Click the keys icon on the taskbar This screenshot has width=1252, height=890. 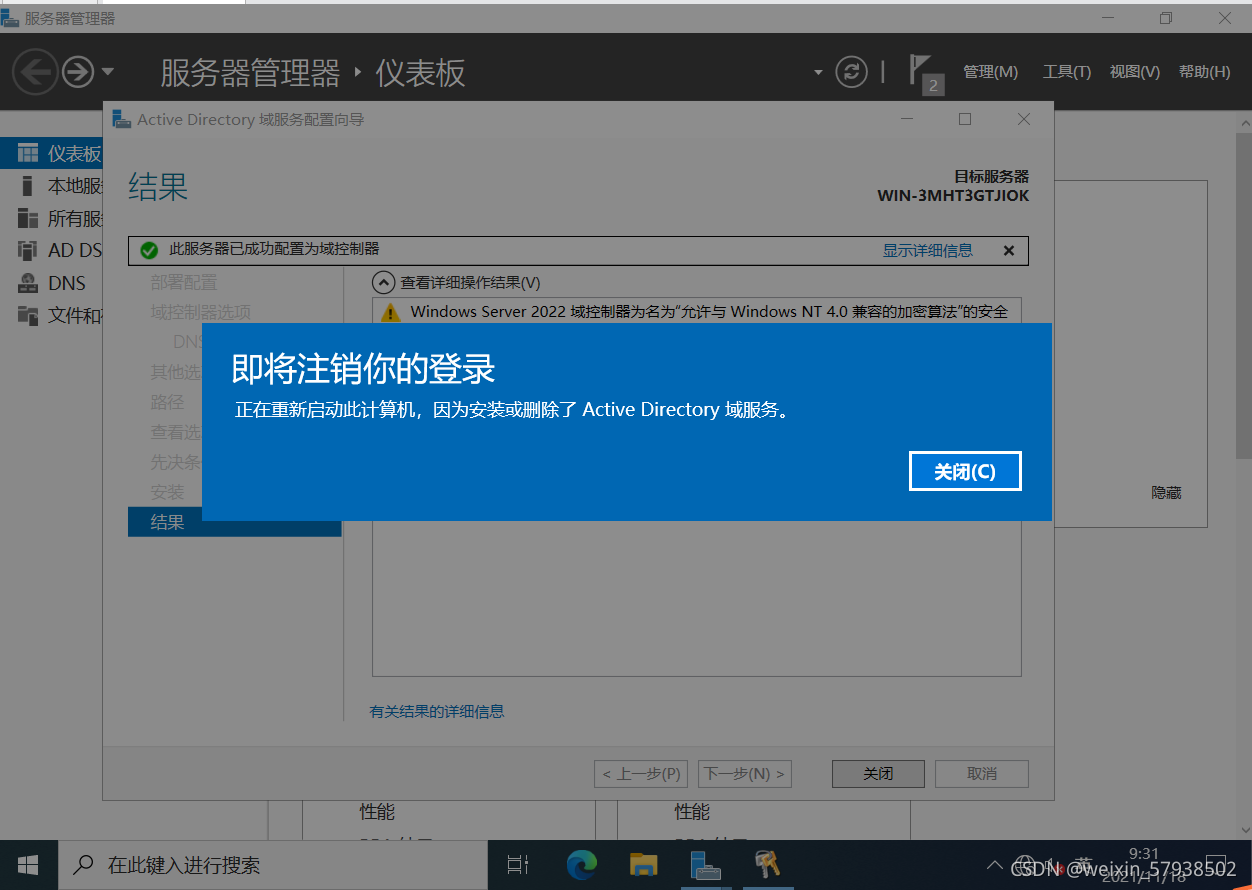[x=768, y=865]
